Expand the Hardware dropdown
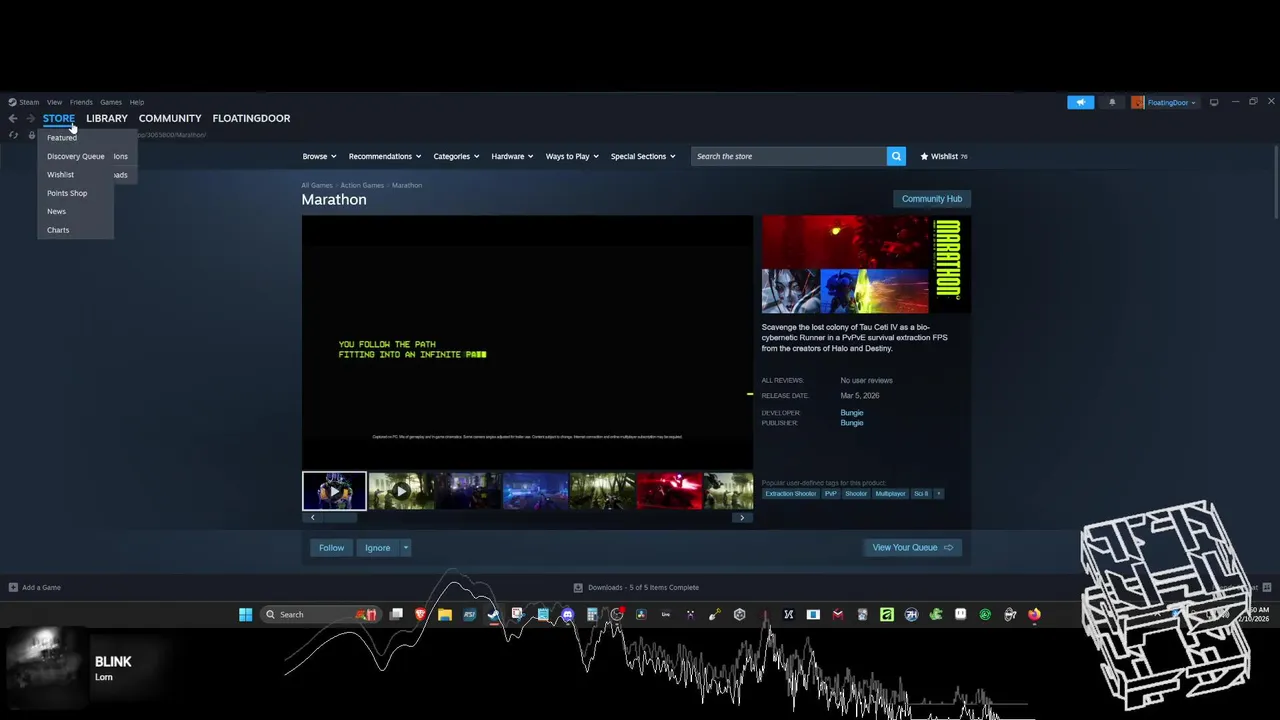The height and width of the screenshot is (720, 1280). pos(512,156)
